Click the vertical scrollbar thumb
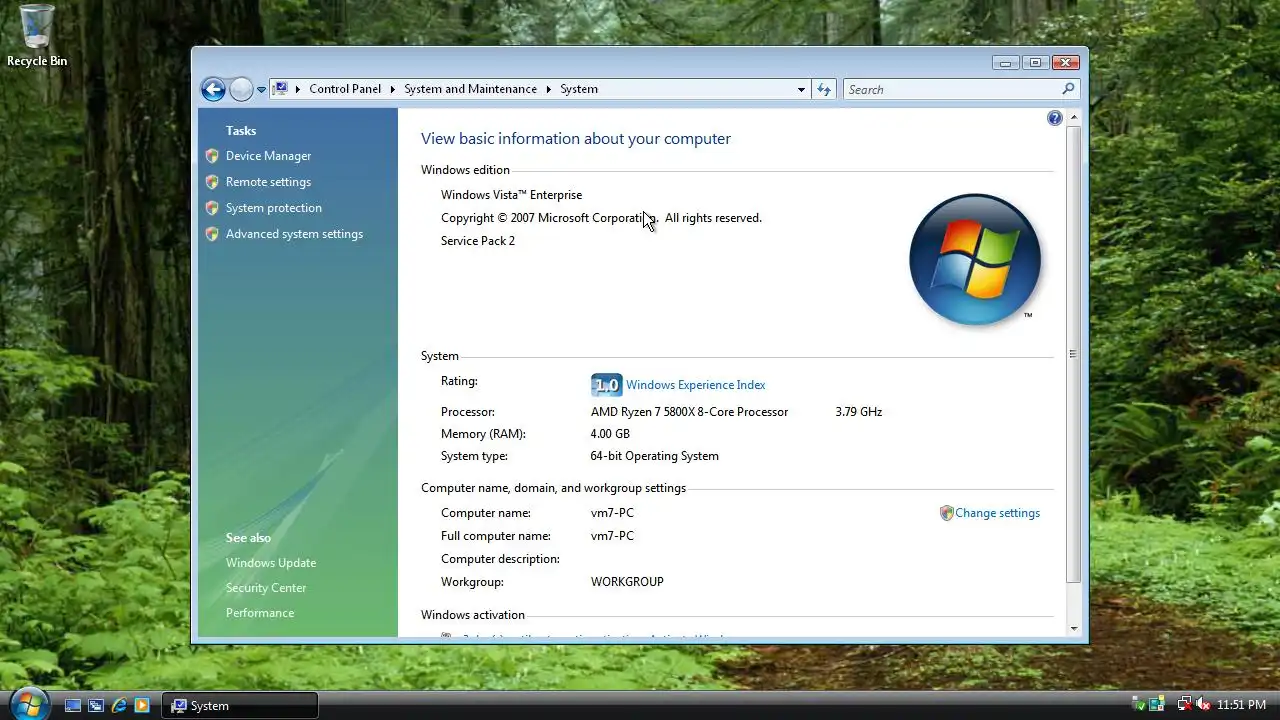1280x720 pixels. [x=1074, y=354]
